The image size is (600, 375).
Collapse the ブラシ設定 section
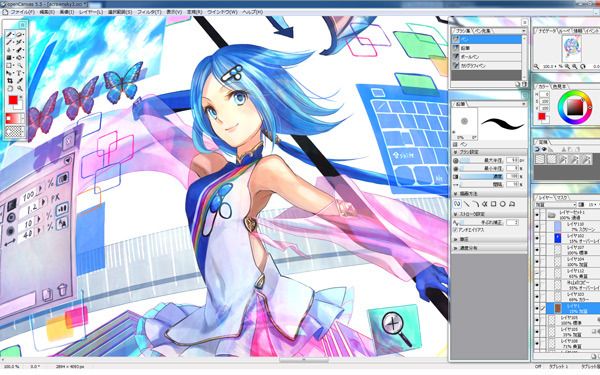[x=456, y=152]
